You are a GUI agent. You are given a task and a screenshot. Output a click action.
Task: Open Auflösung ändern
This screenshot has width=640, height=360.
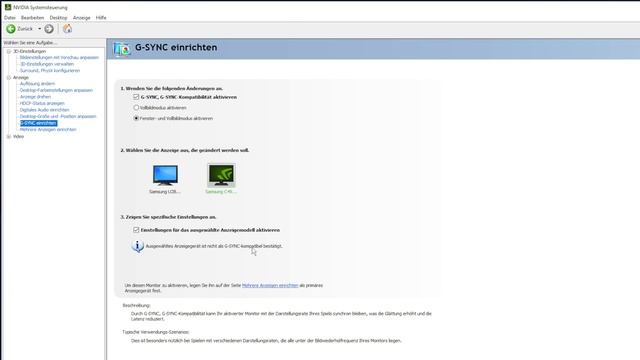(x=37, y=84)
